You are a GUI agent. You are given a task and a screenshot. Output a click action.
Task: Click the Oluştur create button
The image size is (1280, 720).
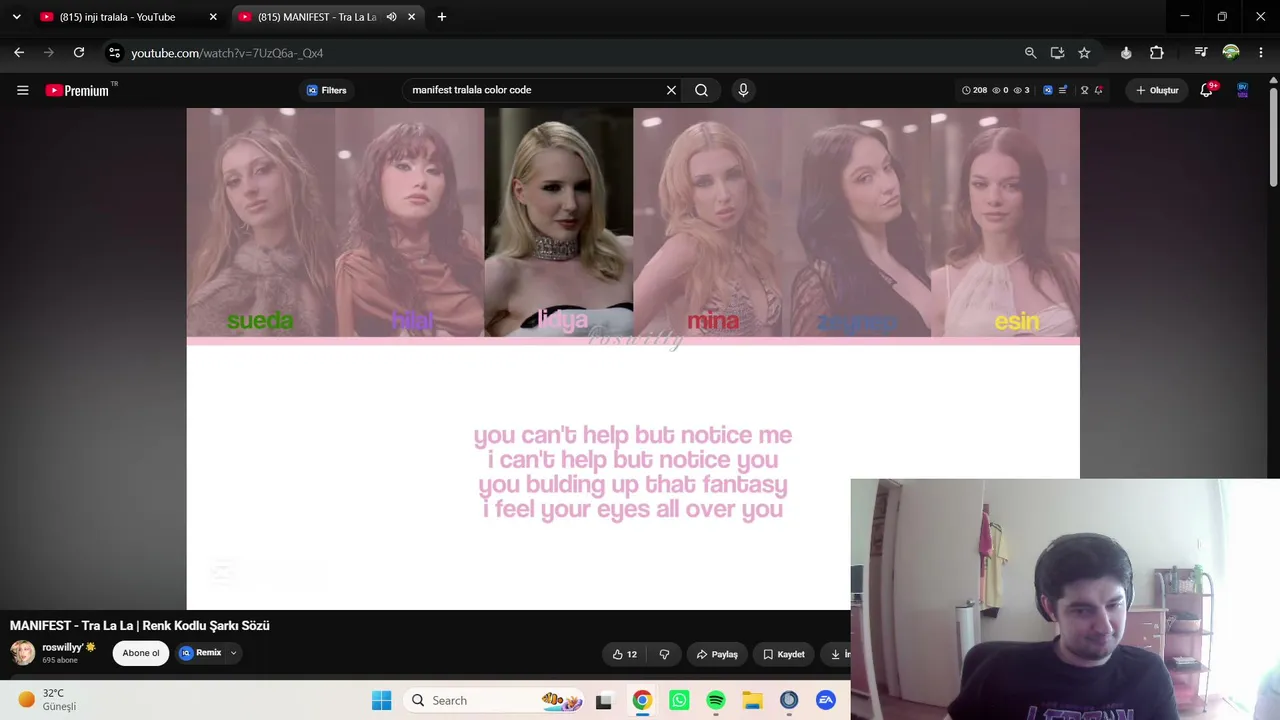click(x=1157, y=90)
